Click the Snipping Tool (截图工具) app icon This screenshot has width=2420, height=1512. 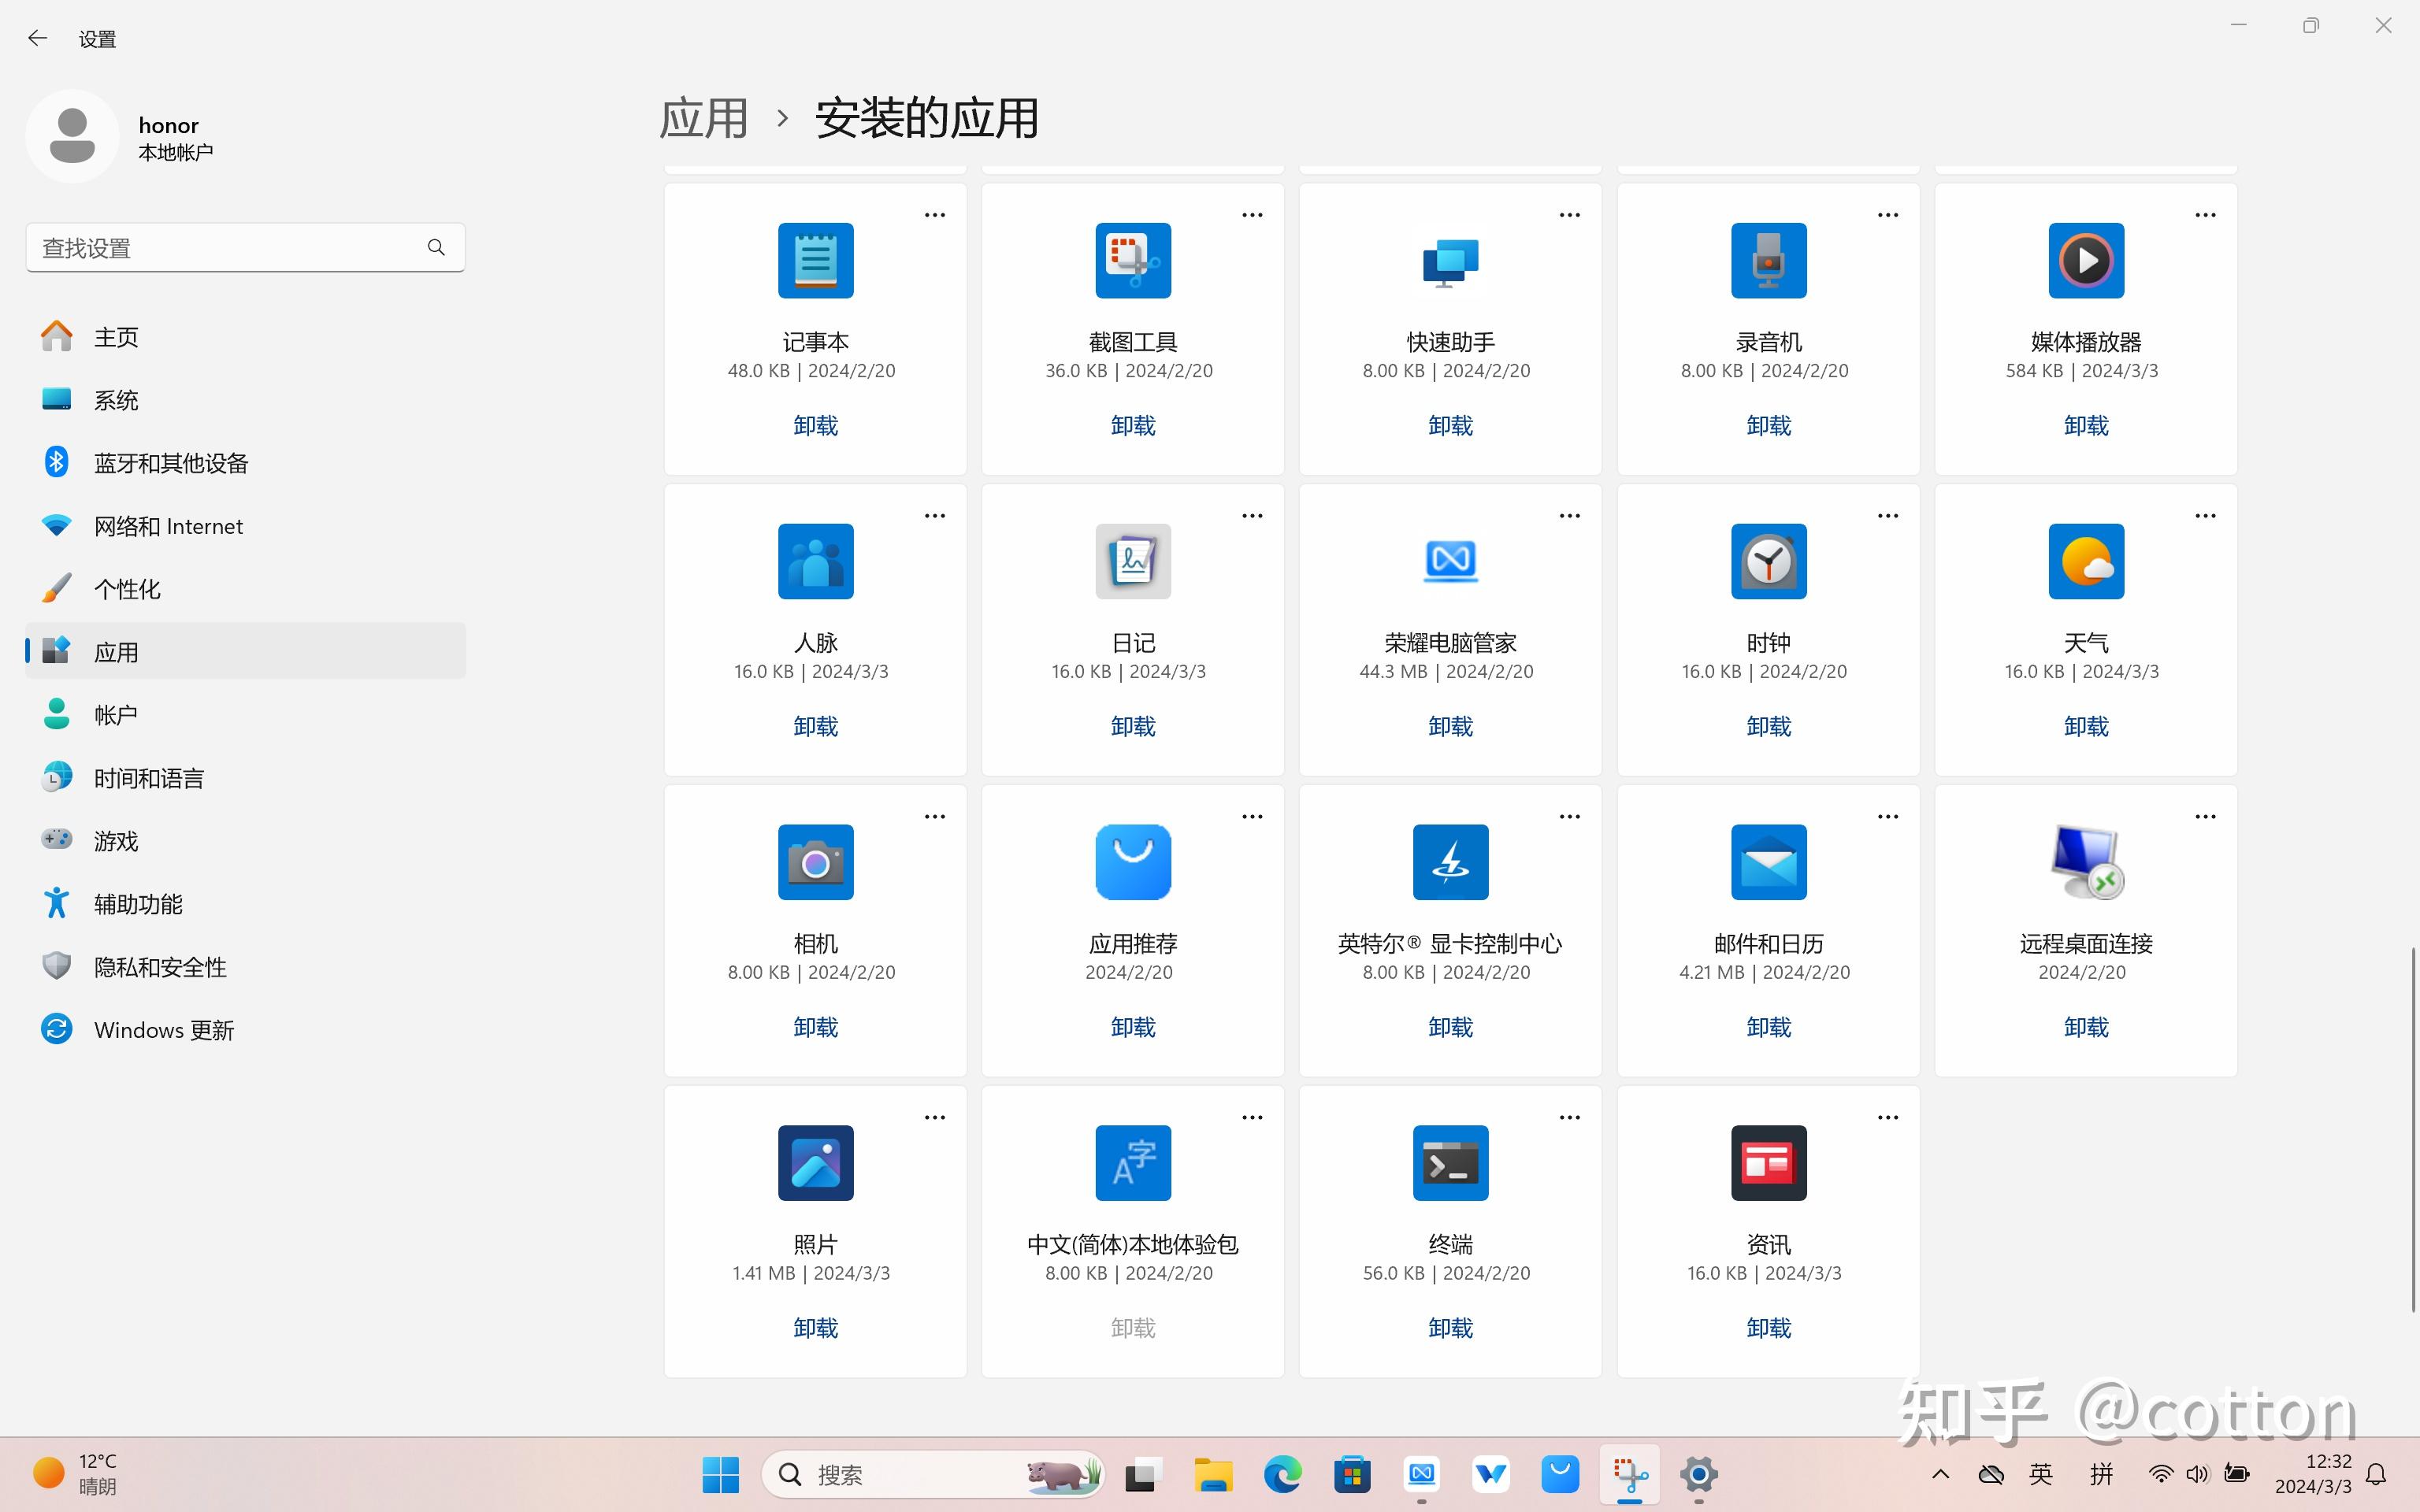tap(1133, 260)
